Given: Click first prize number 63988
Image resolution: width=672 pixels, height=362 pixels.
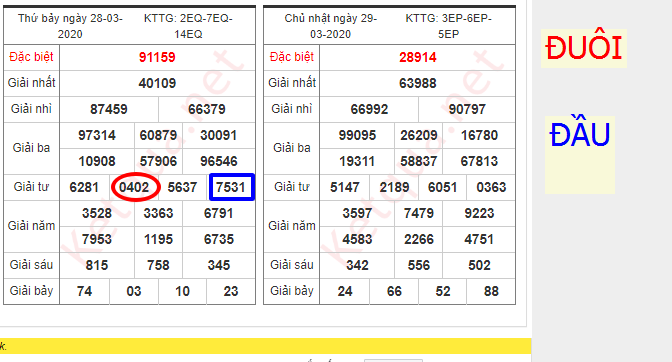Looking at the screenshot, I should tap(417, 83).
